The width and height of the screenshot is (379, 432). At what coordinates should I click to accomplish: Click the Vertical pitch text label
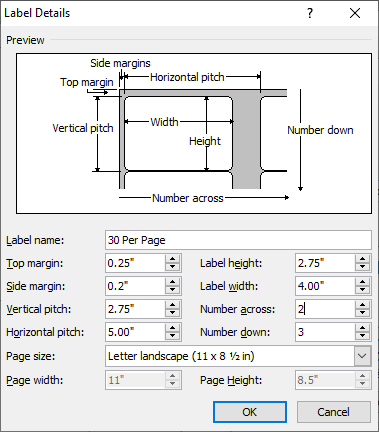click(x=39, y=309)
